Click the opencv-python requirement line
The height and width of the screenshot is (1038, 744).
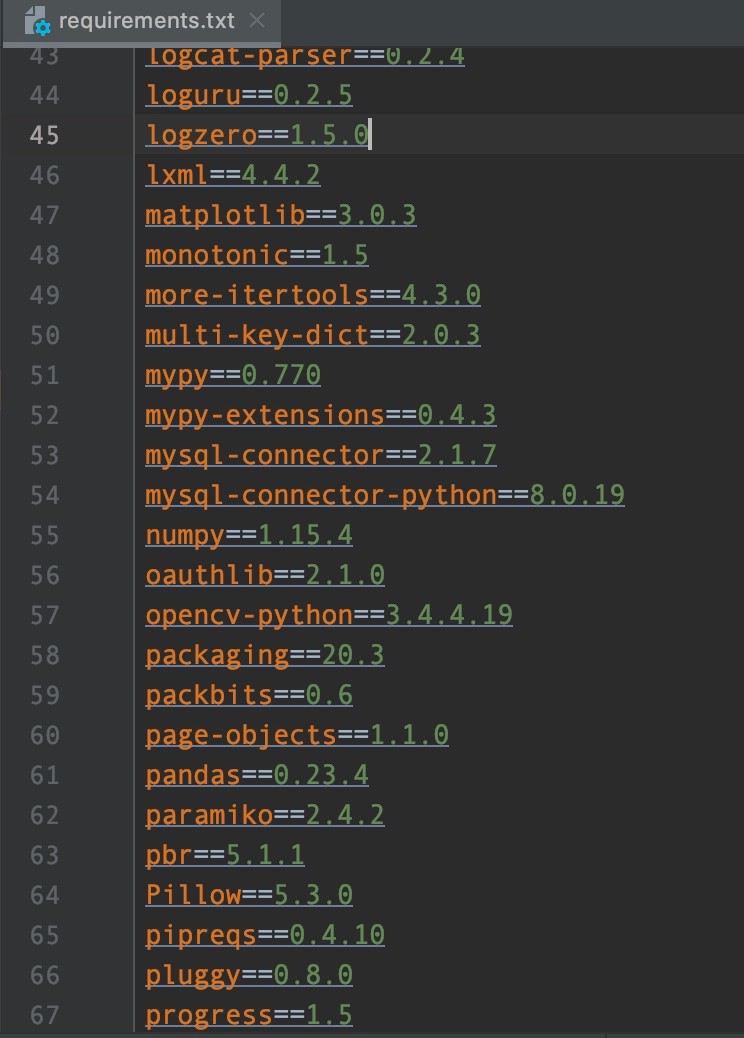tap(329, 615)
